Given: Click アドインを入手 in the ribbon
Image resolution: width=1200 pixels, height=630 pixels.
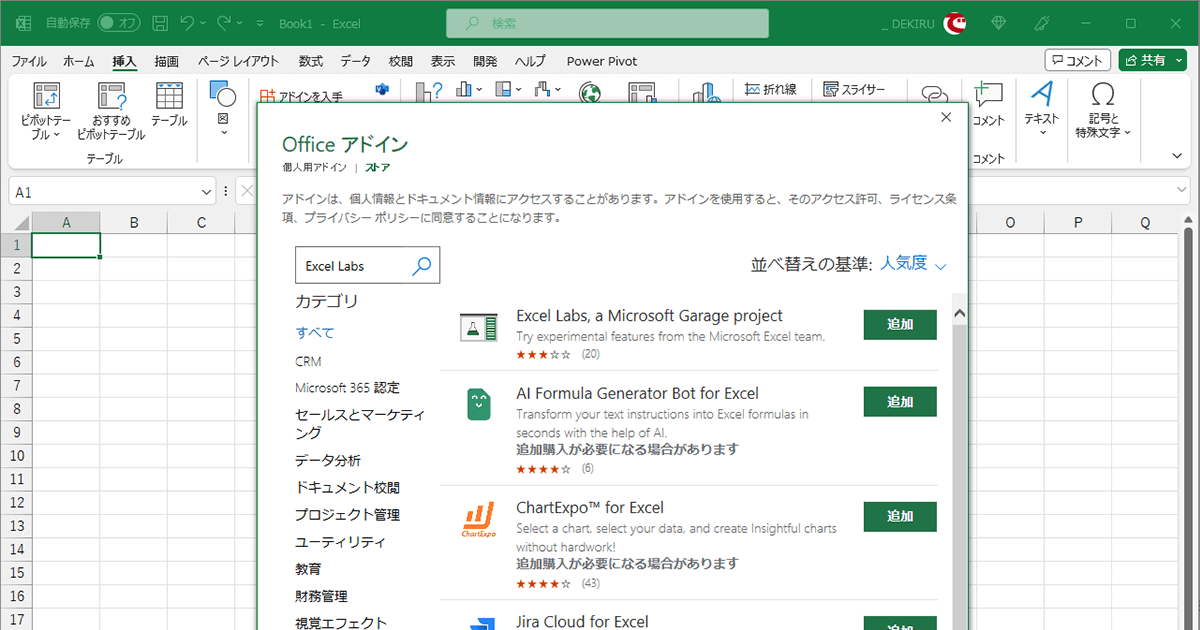Looking at the screenshot, I should coord(301,96).
